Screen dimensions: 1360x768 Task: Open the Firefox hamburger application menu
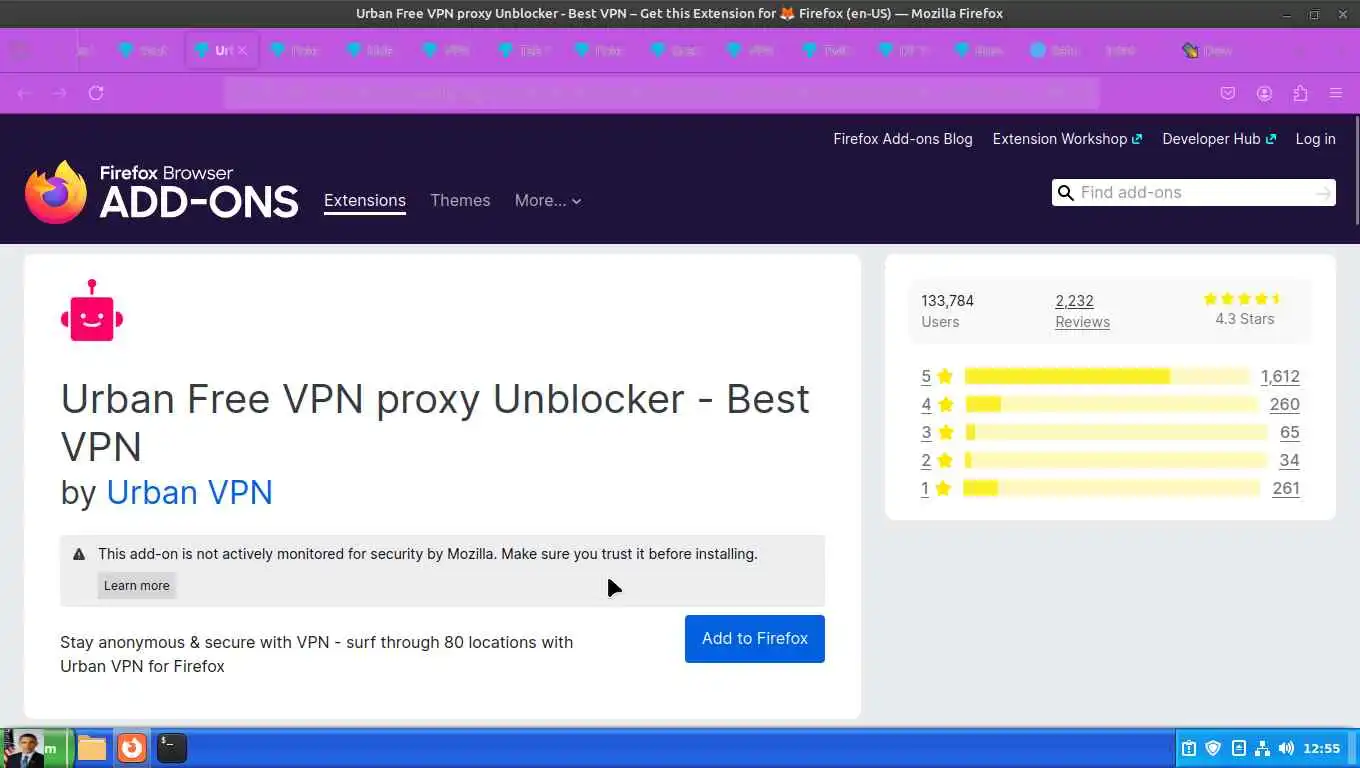[1336, 93]
